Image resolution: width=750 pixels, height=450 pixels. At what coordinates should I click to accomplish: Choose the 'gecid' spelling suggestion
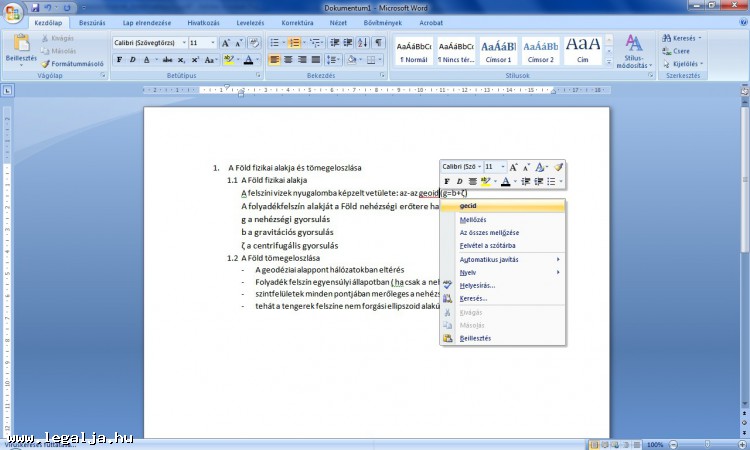468,206
